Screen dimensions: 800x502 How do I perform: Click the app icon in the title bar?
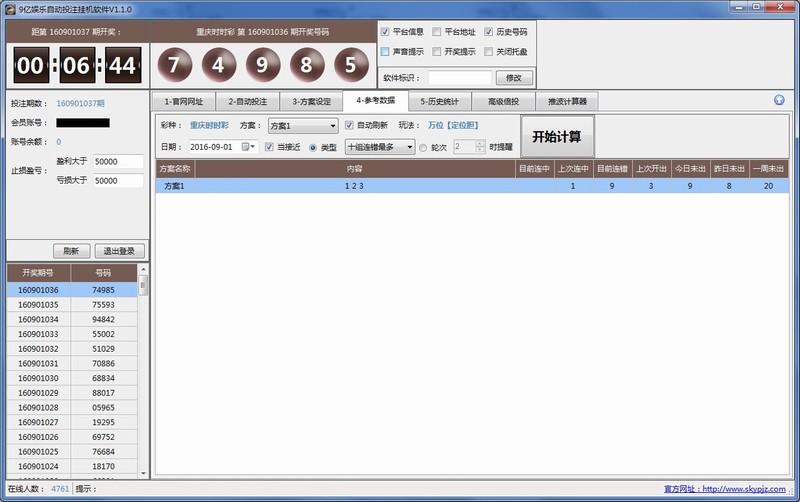click(x=11, y=7)
